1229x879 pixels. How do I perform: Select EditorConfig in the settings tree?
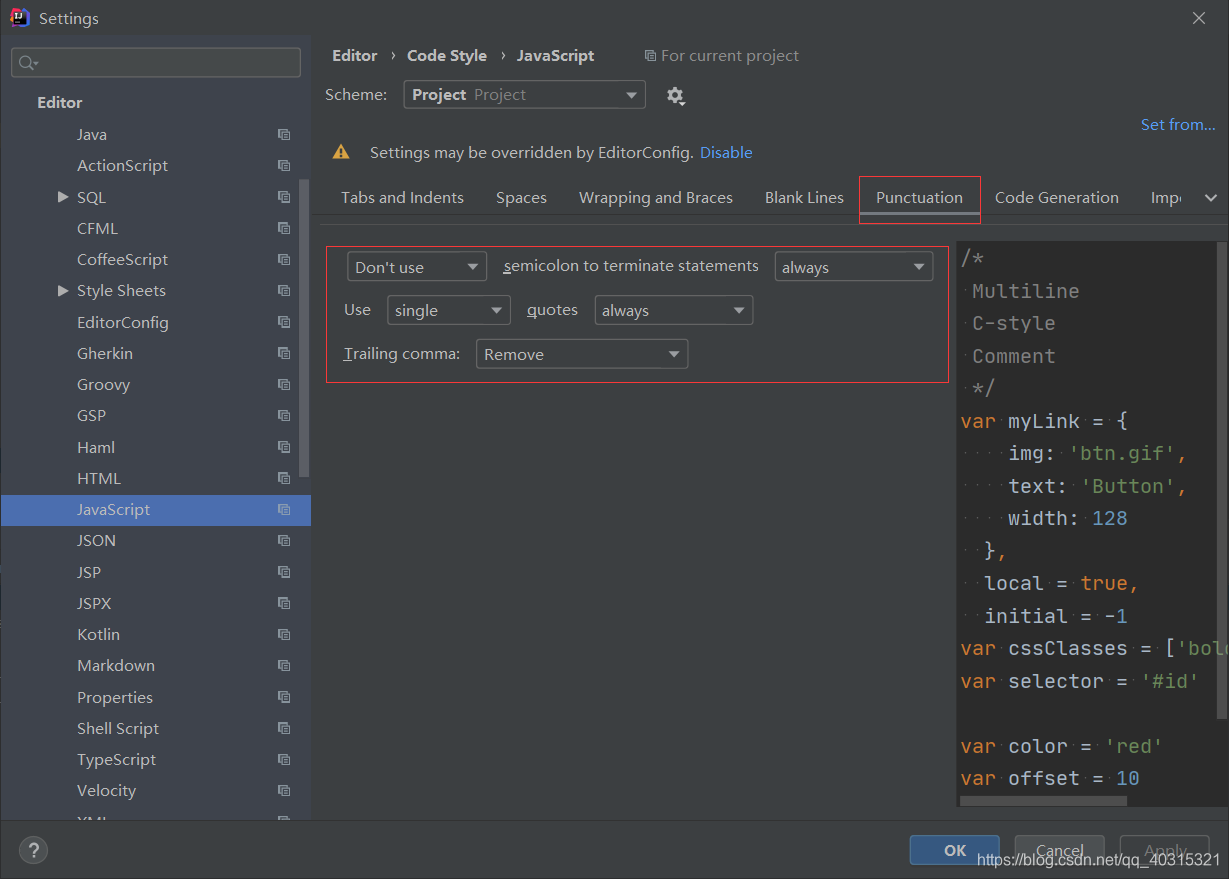[123, 322]
